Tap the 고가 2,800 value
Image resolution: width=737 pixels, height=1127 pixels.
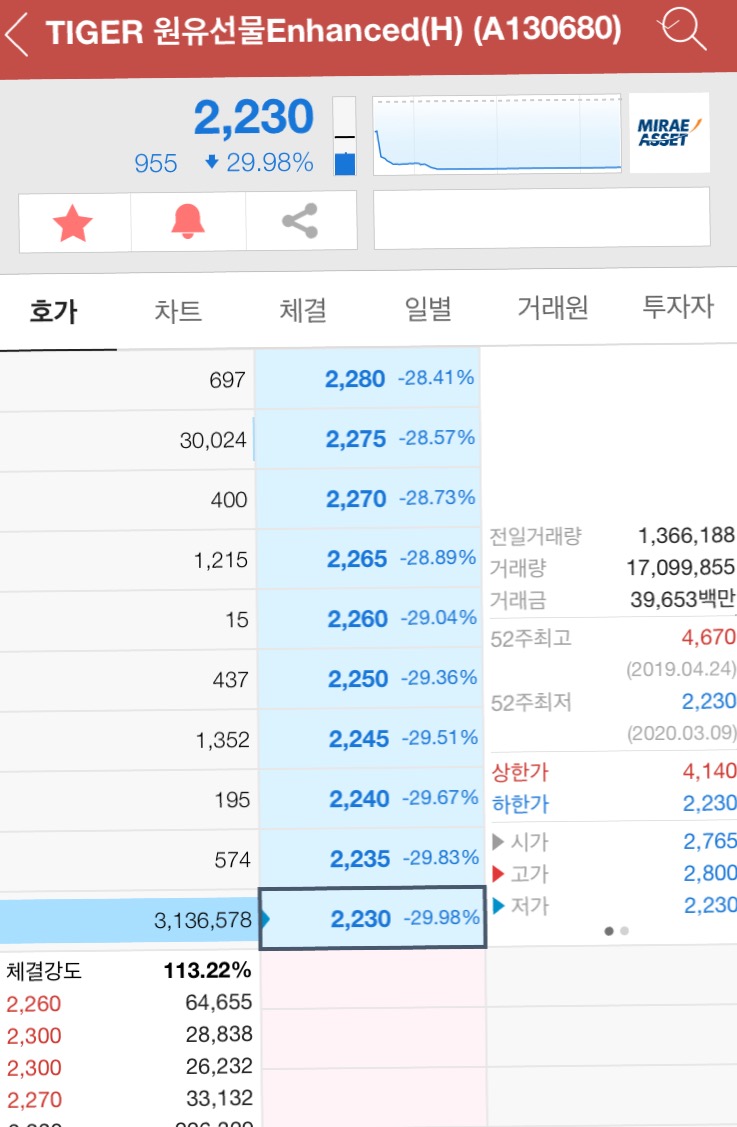pos(710,873)
